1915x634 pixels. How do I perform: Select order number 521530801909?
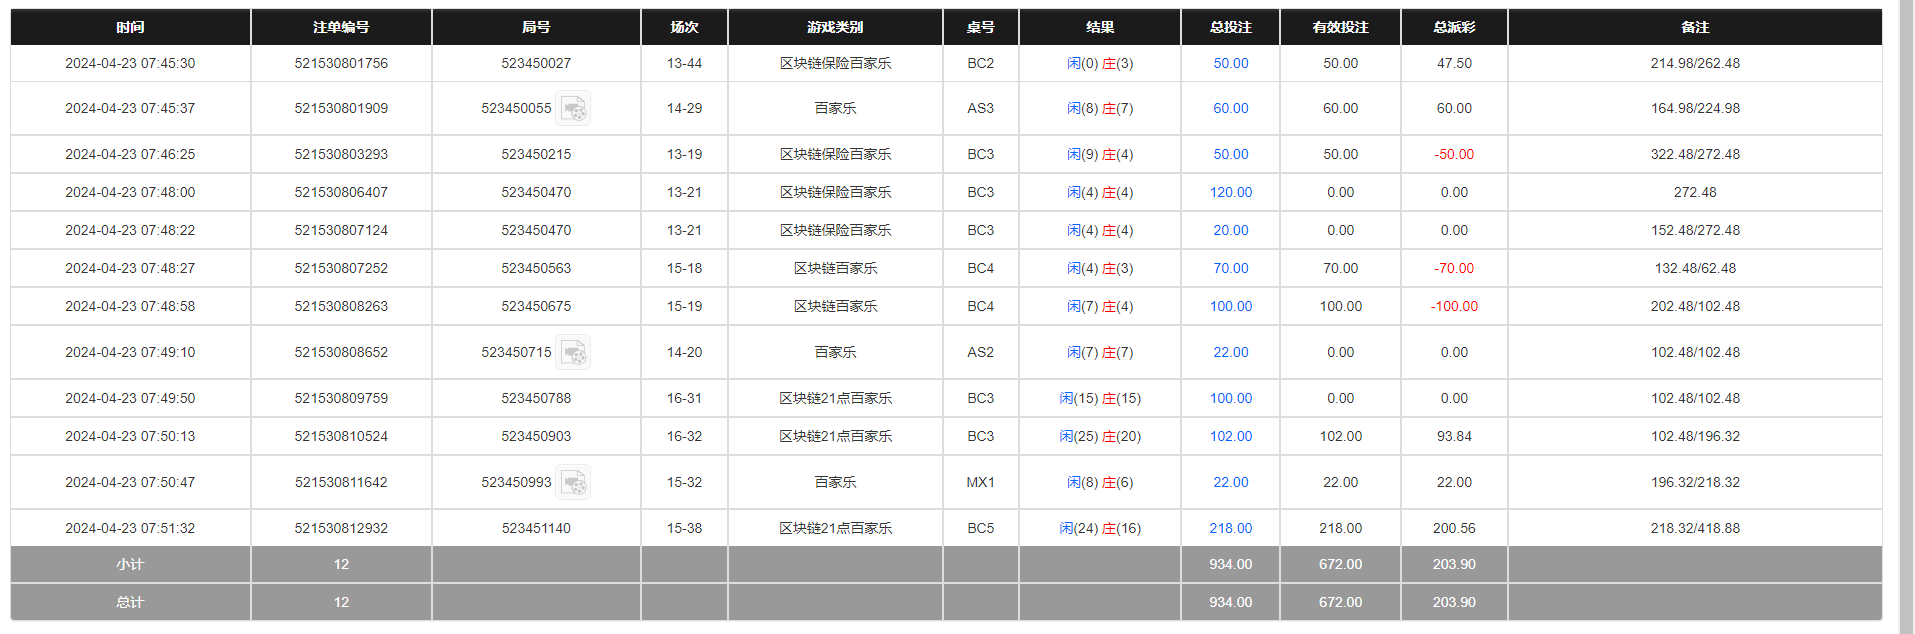tap(341, 108)
